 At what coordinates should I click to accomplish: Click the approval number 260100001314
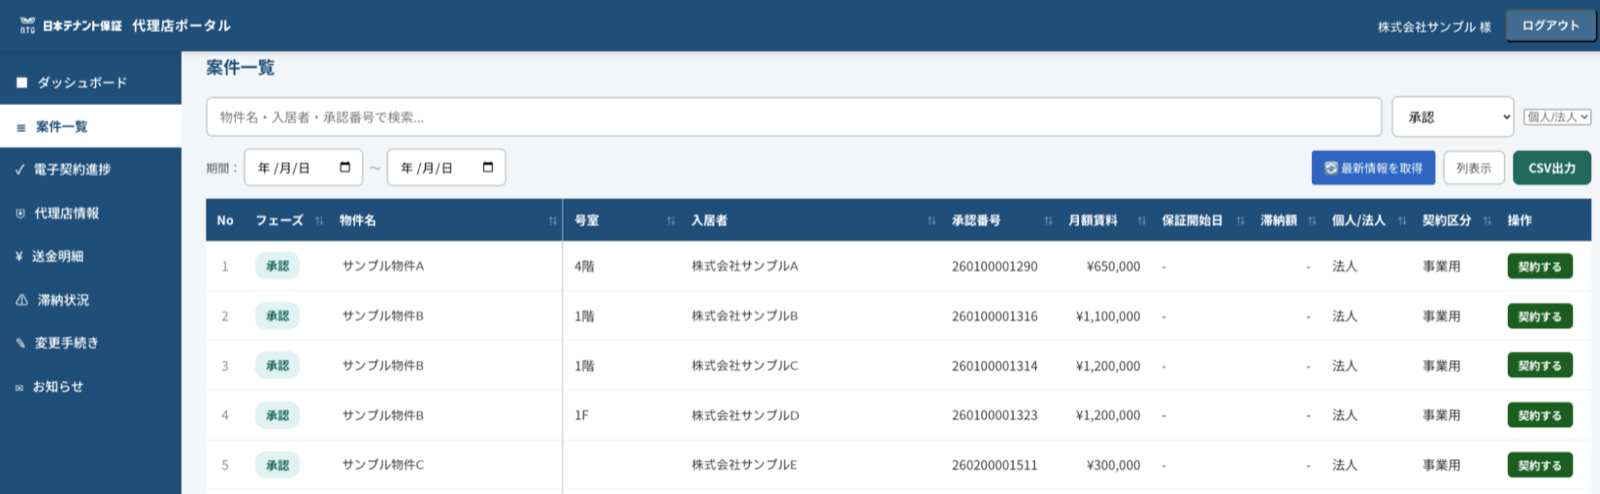tap(994, 366)
